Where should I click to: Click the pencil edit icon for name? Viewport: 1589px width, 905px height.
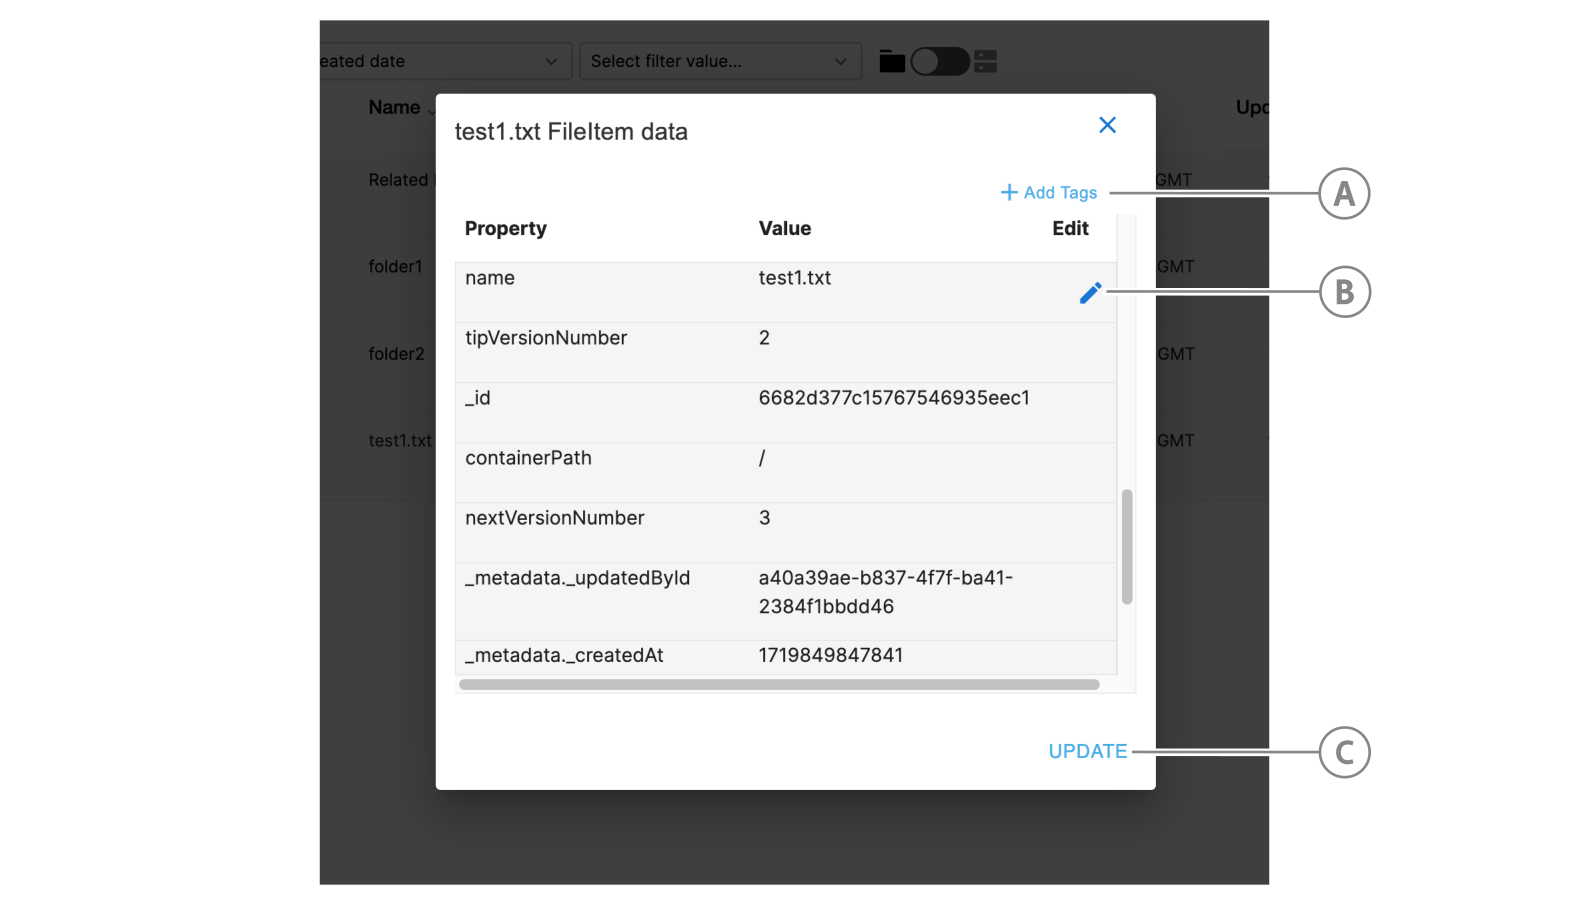point(1090,292)
